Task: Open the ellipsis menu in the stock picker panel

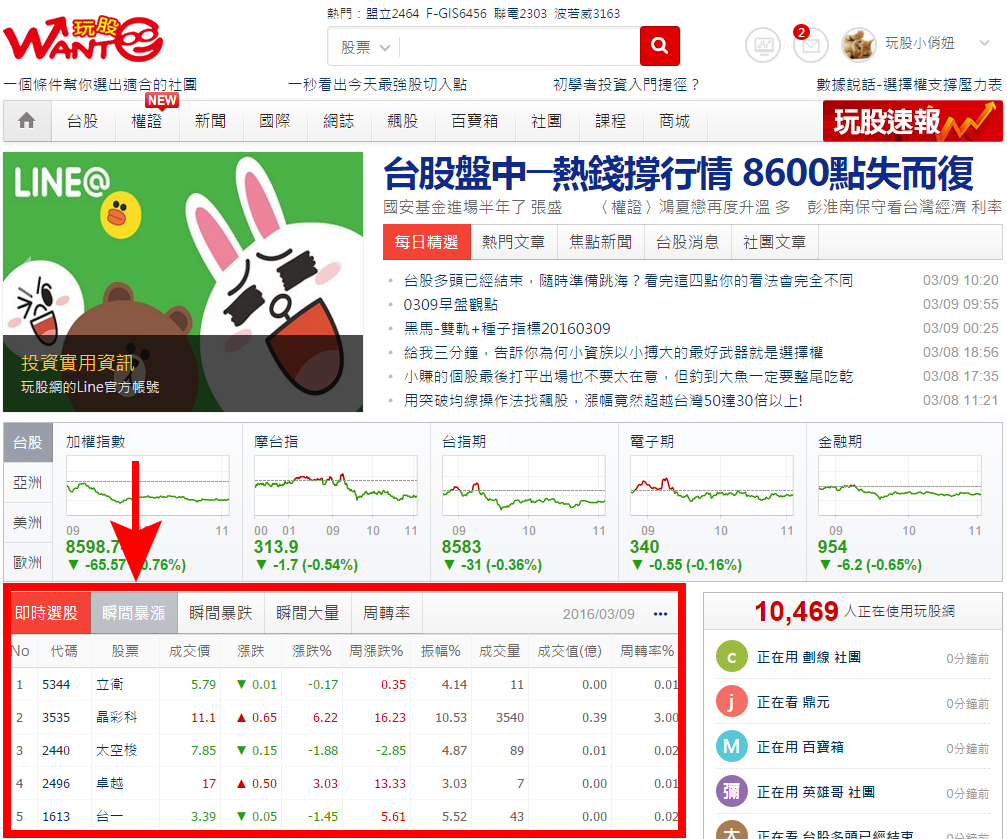Action: click(x=660, y=614)
